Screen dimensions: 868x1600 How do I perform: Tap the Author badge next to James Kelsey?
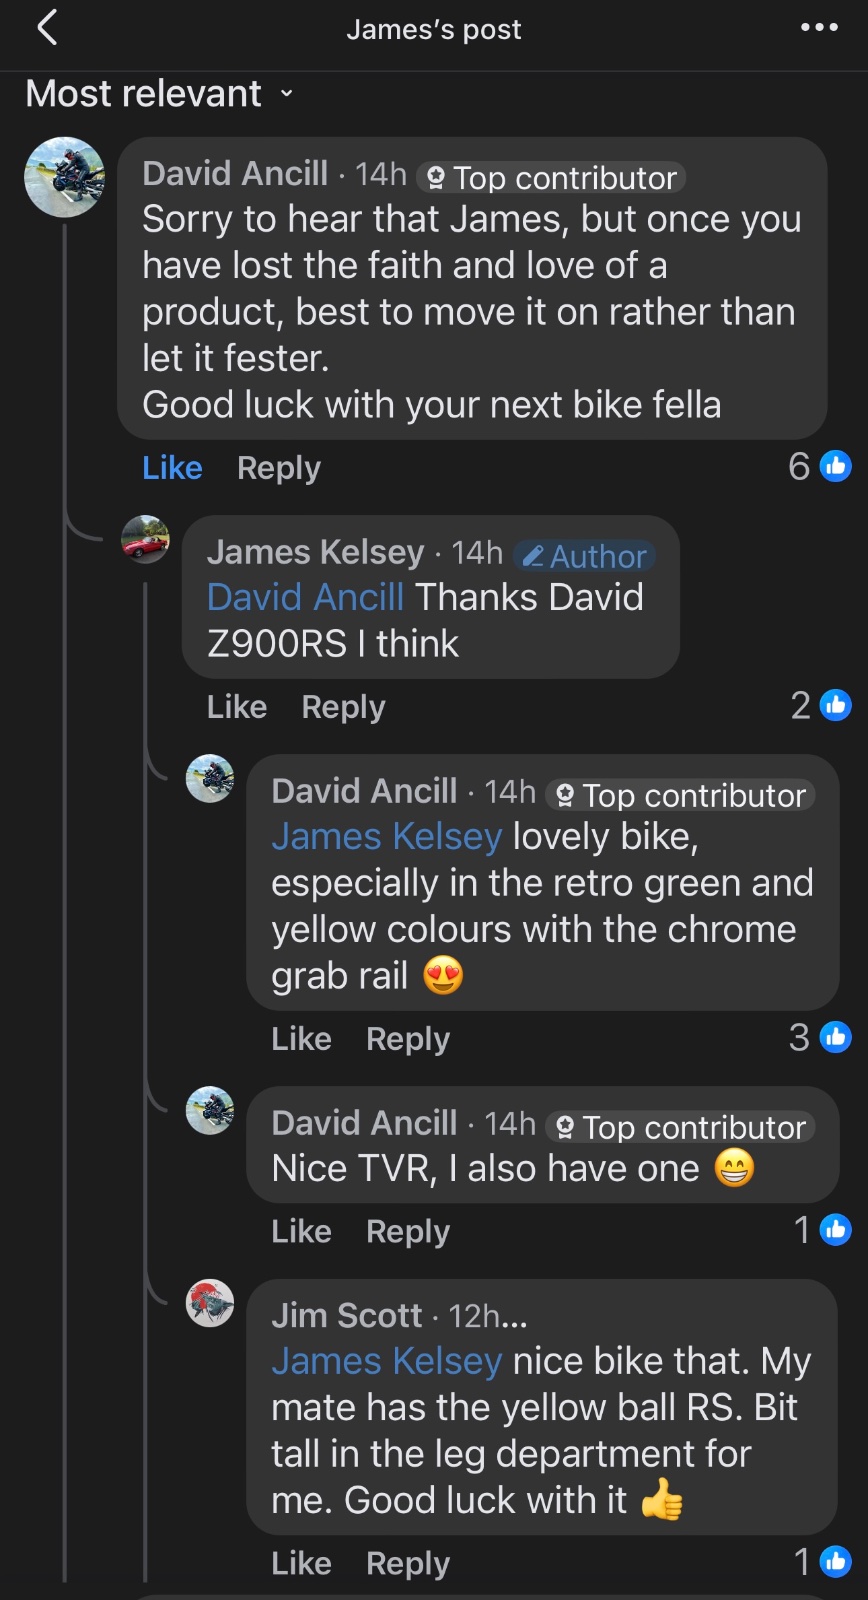(x=585, y=556)
